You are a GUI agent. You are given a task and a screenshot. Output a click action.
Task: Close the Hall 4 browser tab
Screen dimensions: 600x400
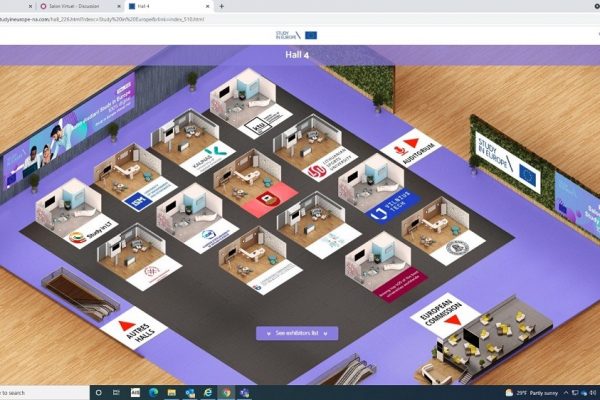208,6
